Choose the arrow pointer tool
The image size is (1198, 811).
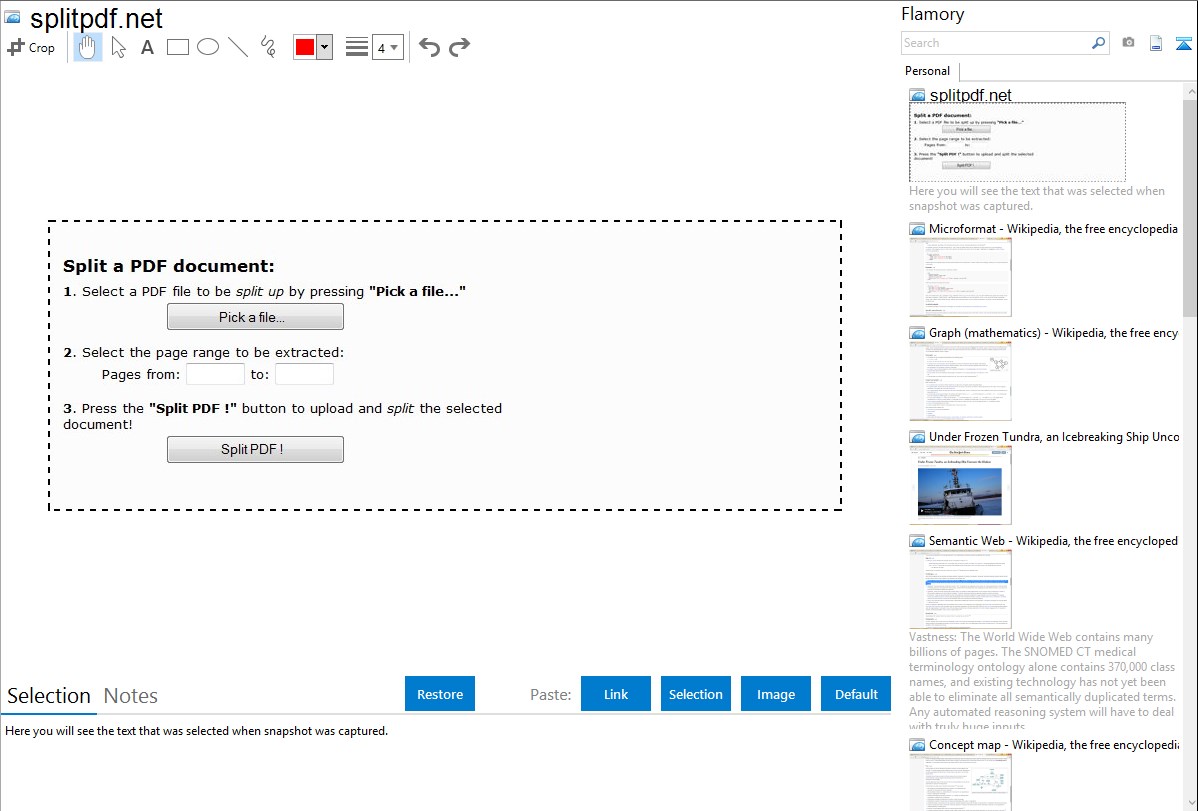click(x=118, y=47)
